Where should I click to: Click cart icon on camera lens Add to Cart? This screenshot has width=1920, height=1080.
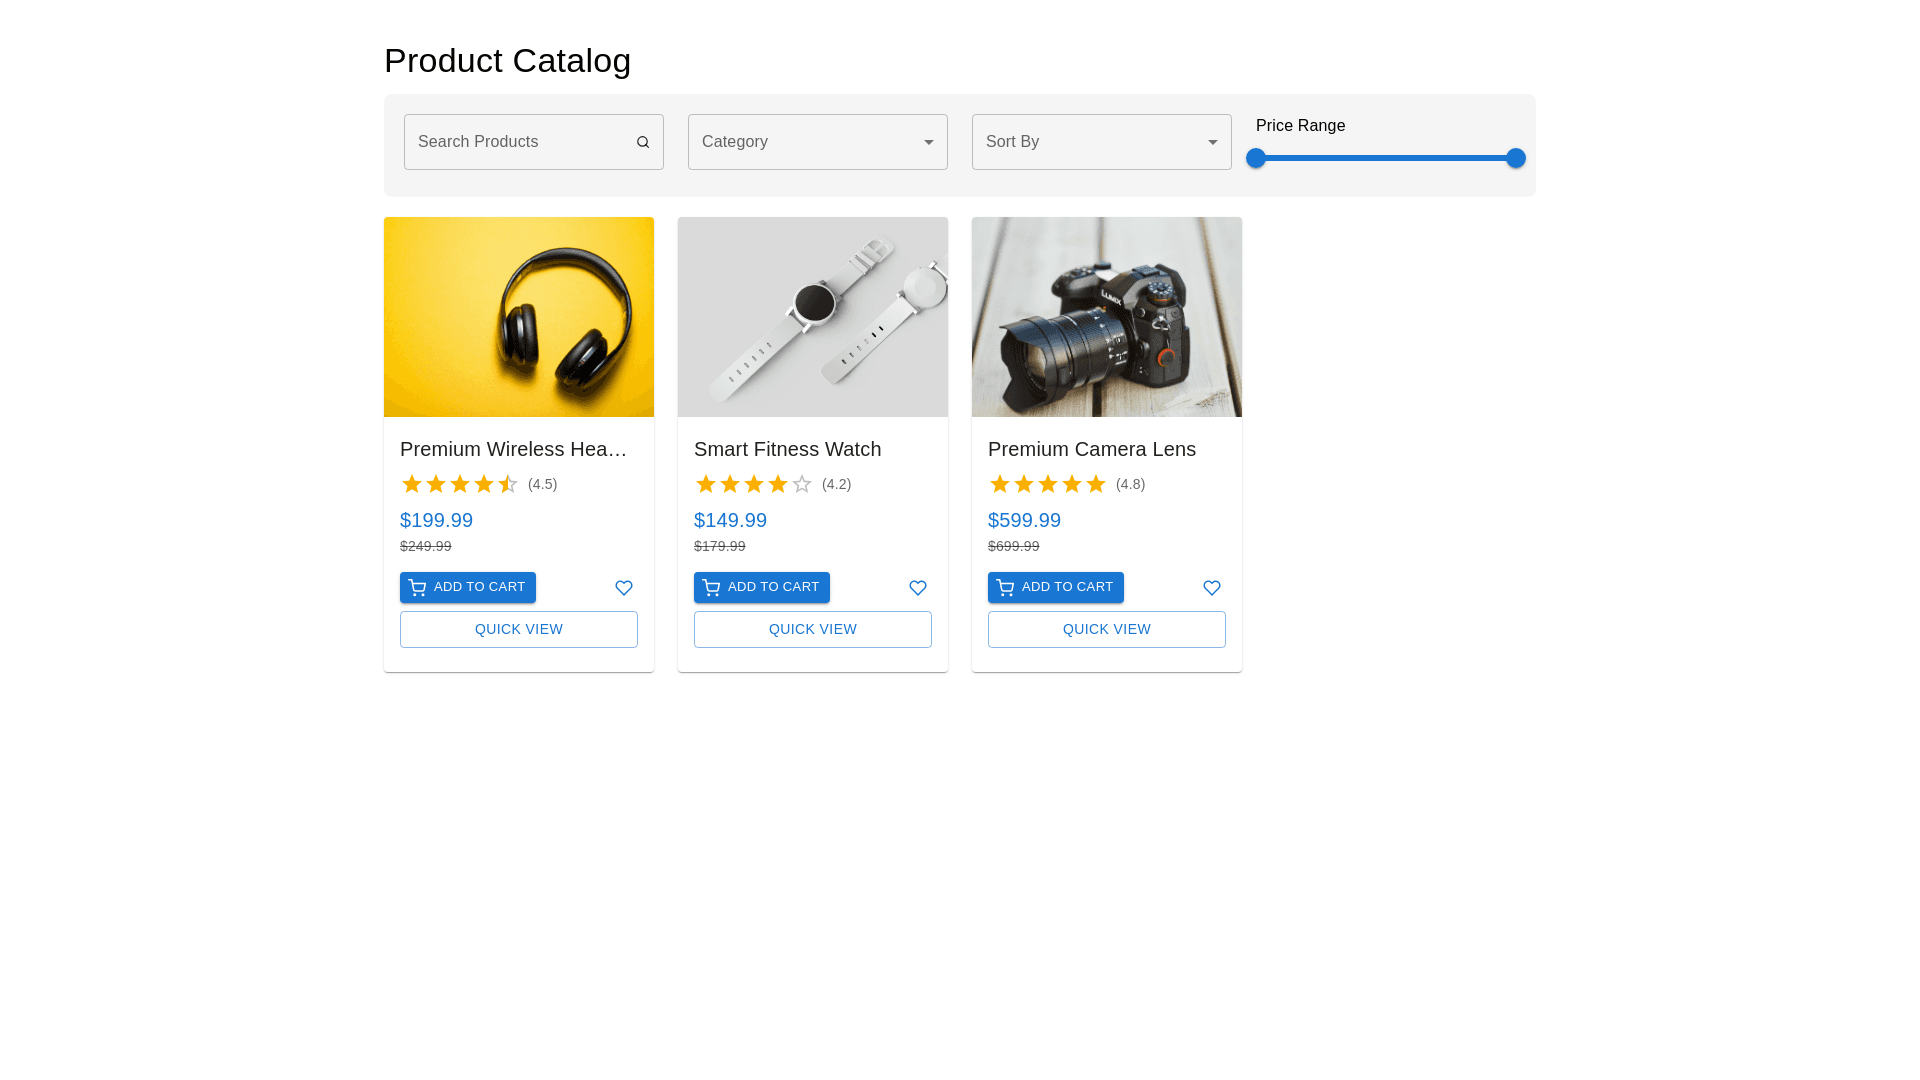coord(1005,588)
